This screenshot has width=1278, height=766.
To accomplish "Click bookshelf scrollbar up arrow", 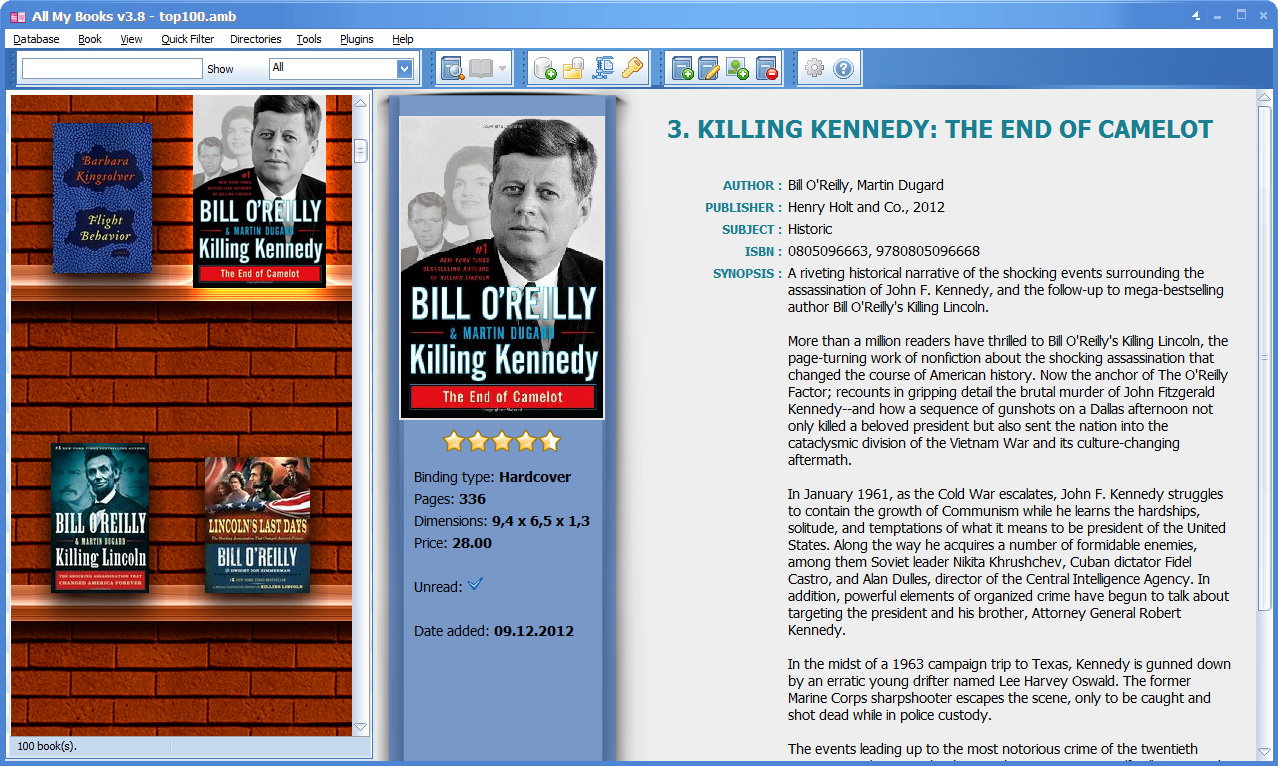I will tap(361, 103).
